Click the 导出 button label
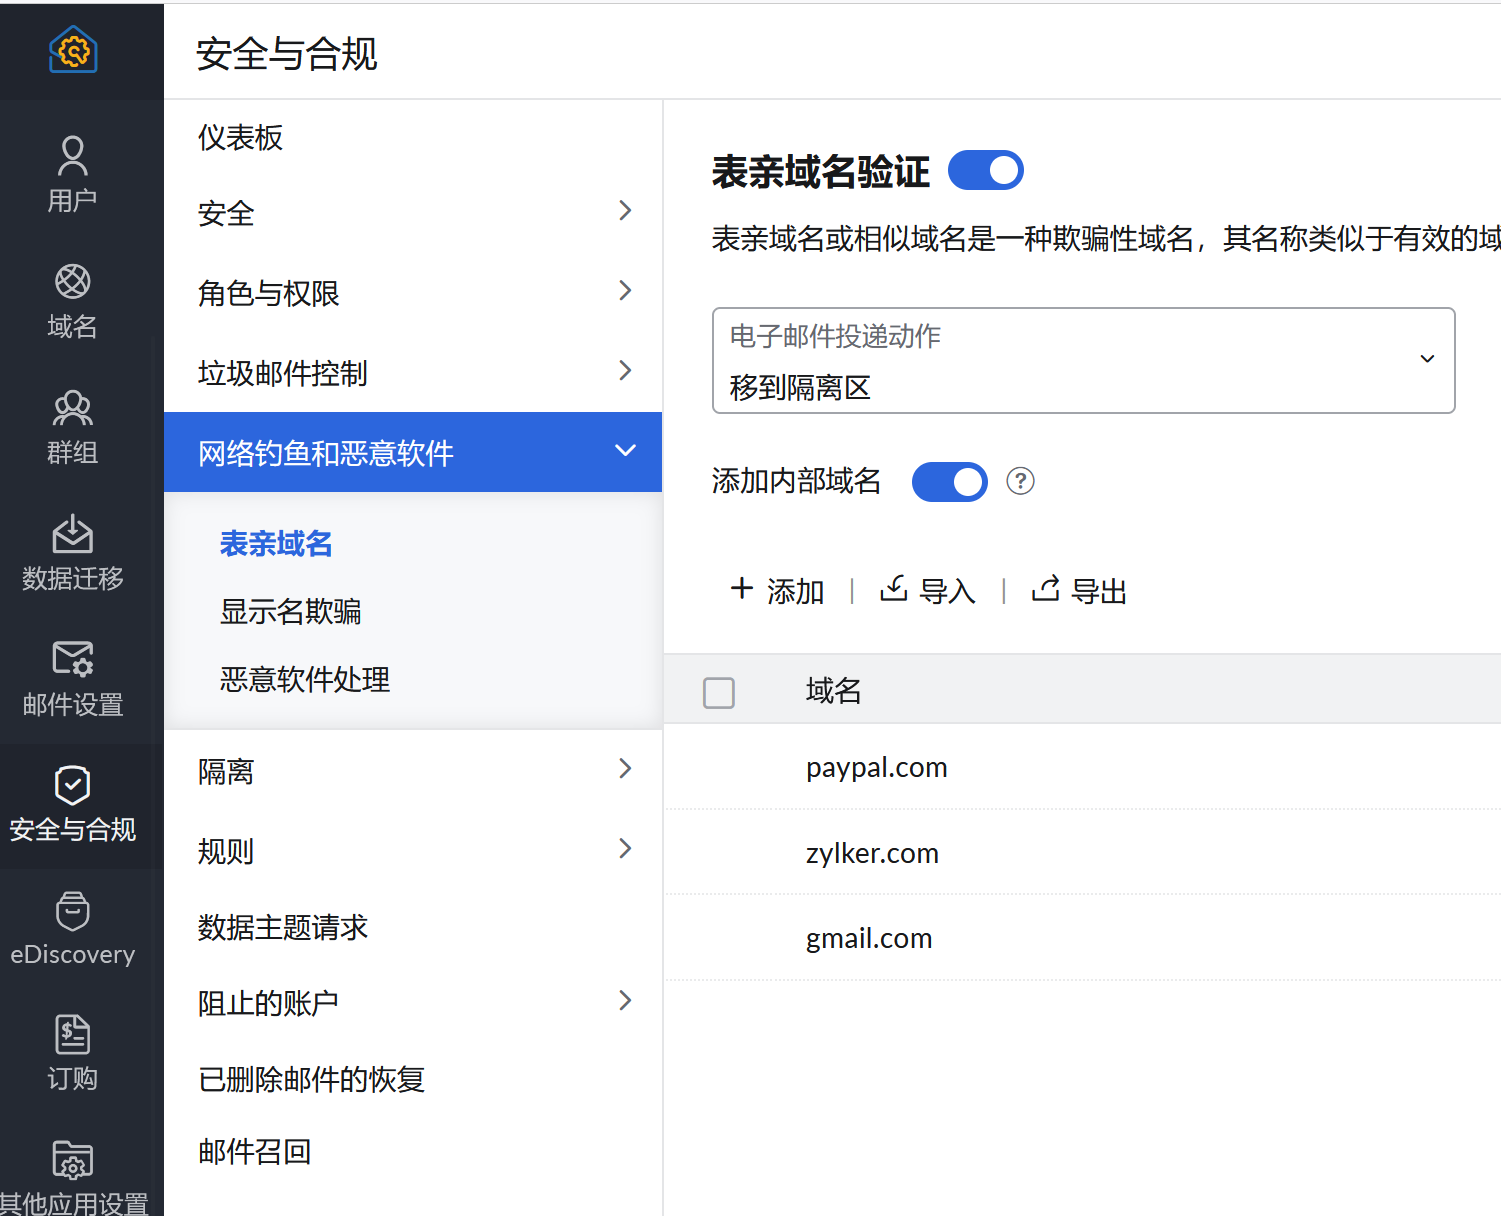1501x1216 pixels. point(1100,591)
